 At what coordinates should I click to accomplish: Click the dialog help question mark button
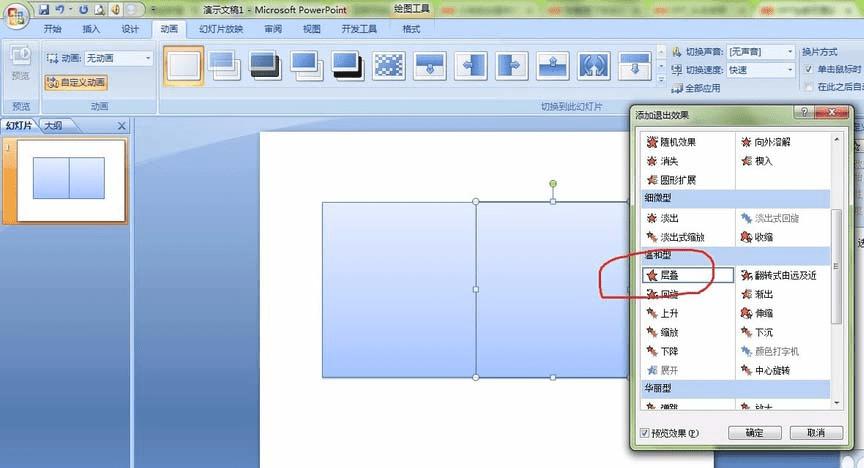click(x=804, y=112)
